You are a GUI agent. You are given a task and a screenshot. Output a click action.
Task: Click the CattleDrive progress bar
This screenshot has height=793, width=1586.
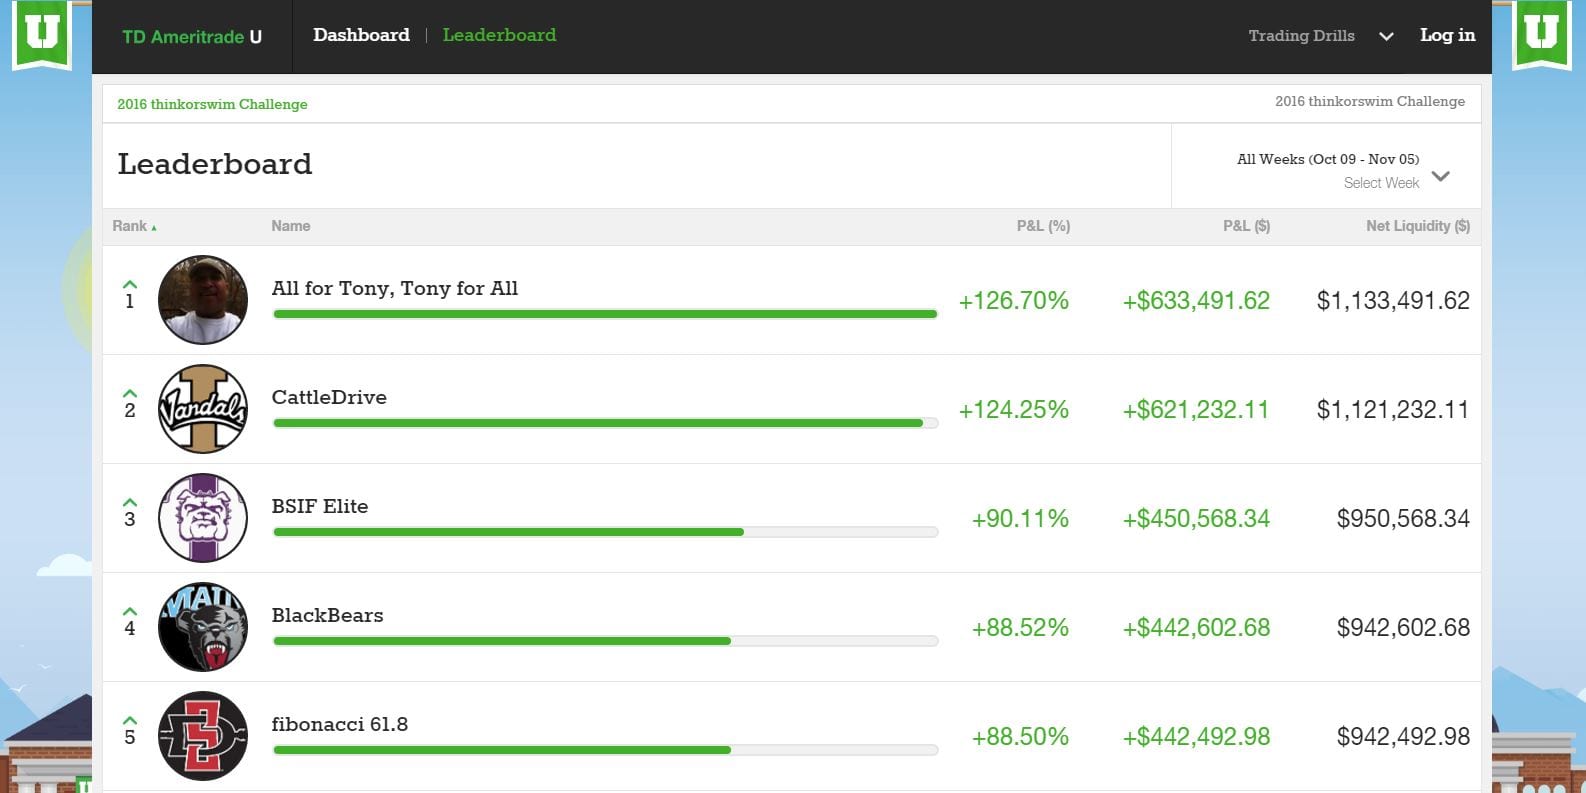click(x=605, y=423)
